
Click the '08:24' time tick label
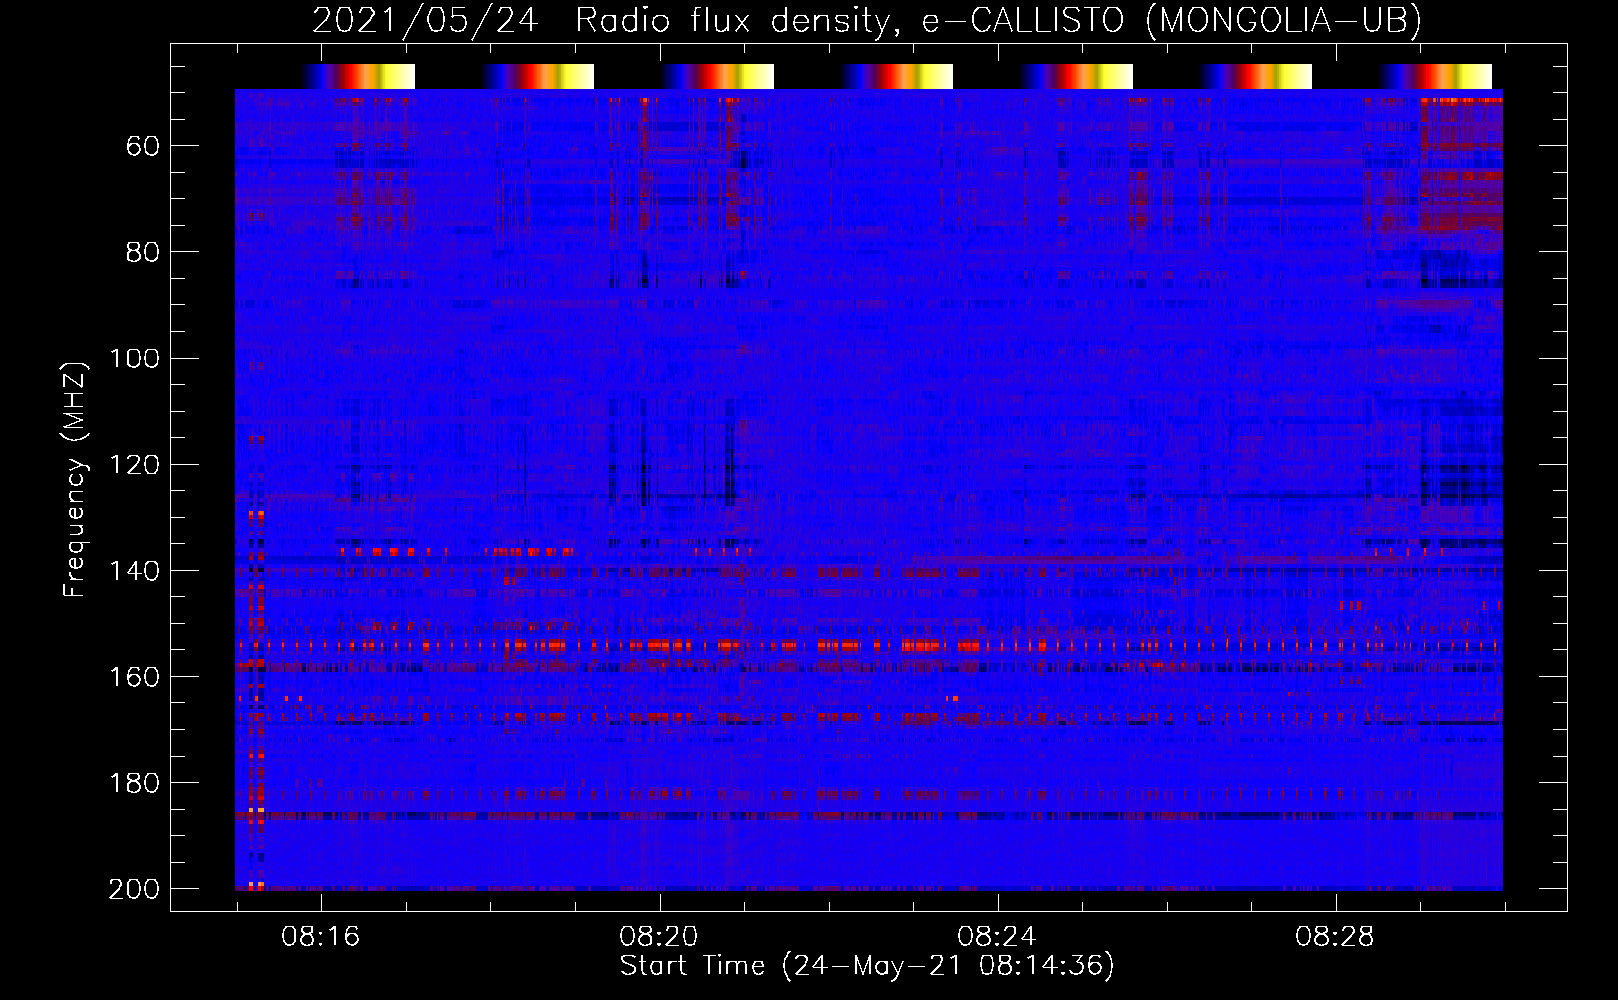coord(997,937)
